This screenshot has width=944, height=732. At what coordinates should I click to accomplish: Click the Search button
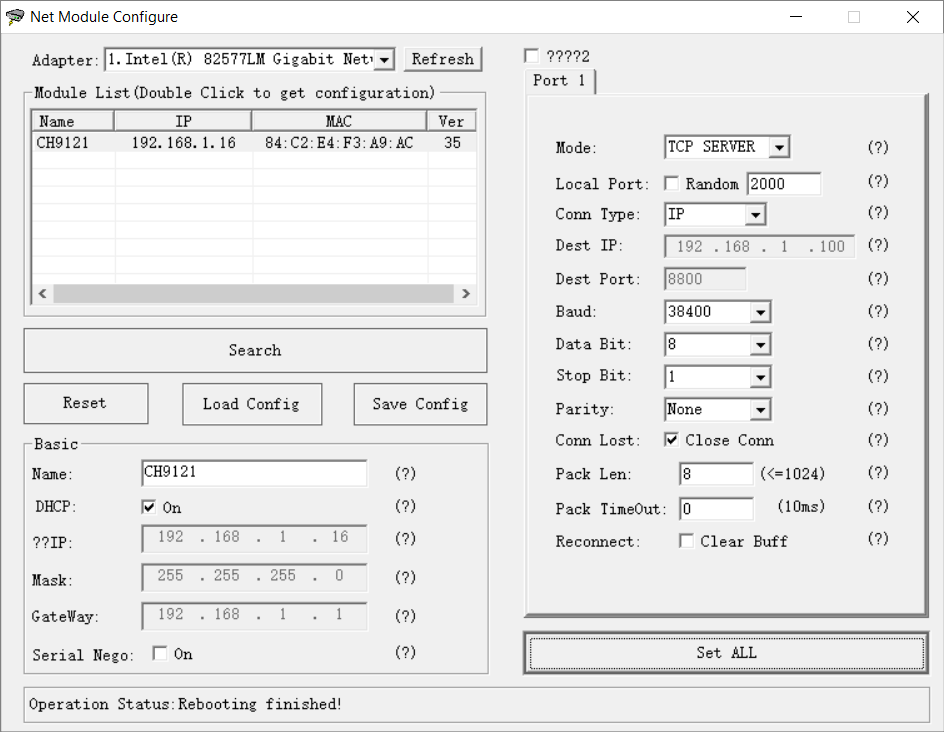[255, 350]
